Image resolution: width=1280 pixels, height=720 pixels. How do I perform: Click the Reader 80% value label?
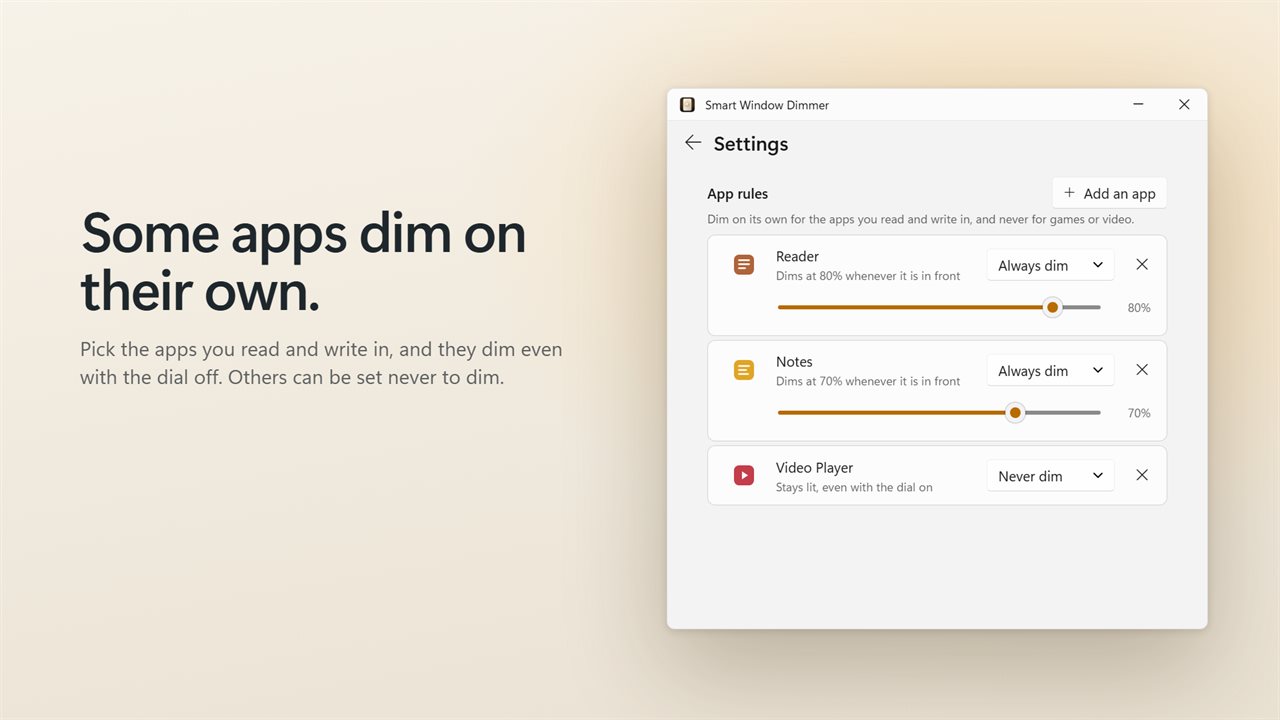1139,308
